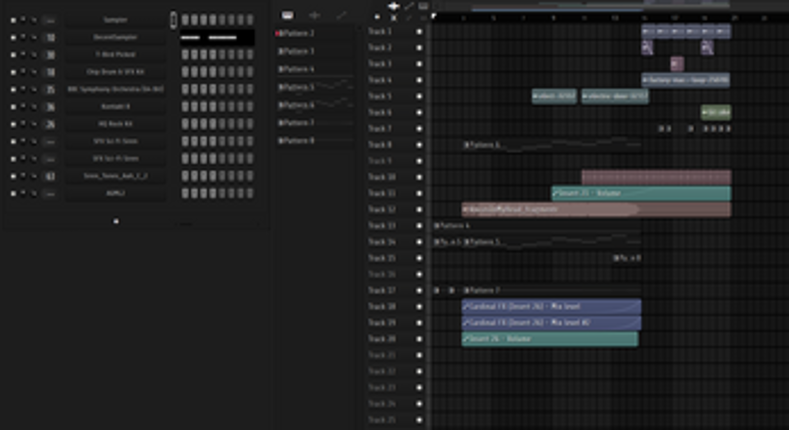Screen dimensions: 789x430
Task: Select Pattern 4 in the picker
Action: (x=314, y=69)
